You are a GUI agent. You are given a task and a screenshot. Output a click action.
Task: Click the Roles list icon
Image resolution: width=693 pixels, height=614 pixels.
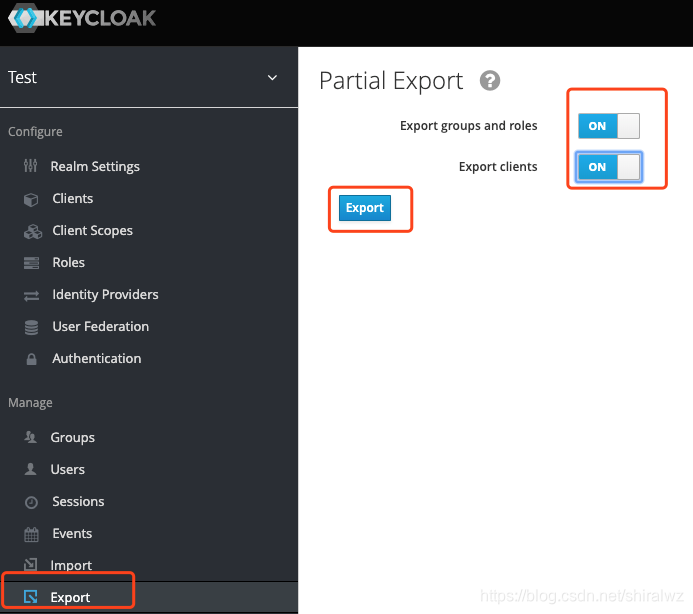click(31, 263)
